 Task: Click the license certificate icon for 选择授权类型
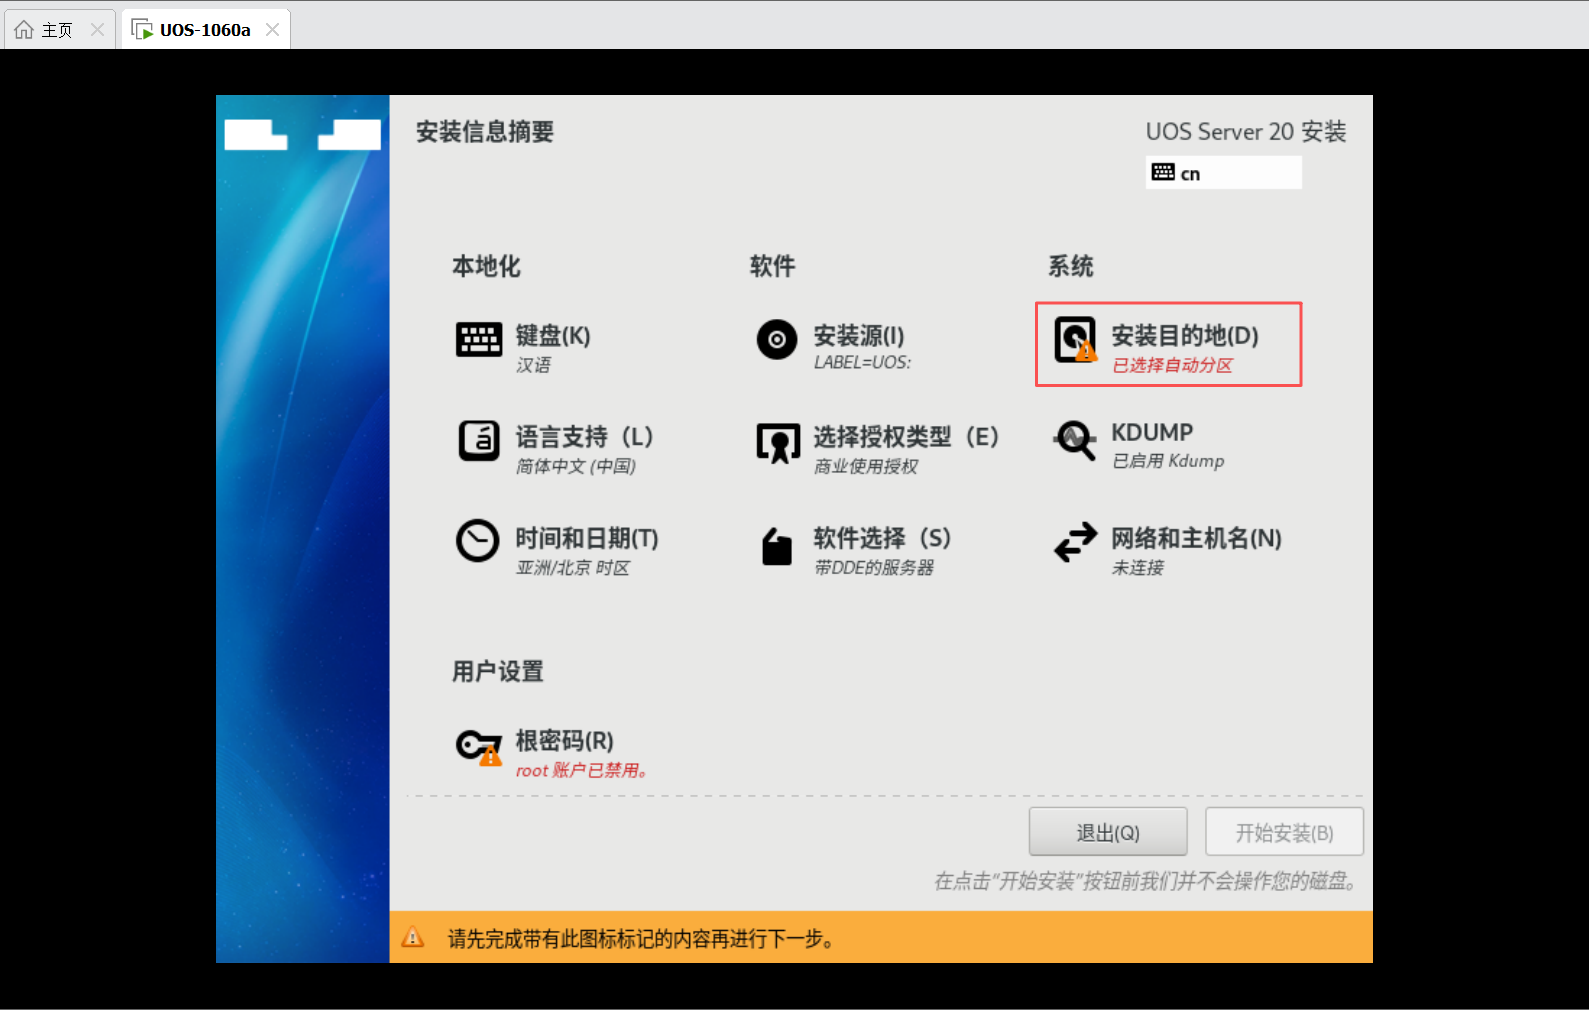778,443
